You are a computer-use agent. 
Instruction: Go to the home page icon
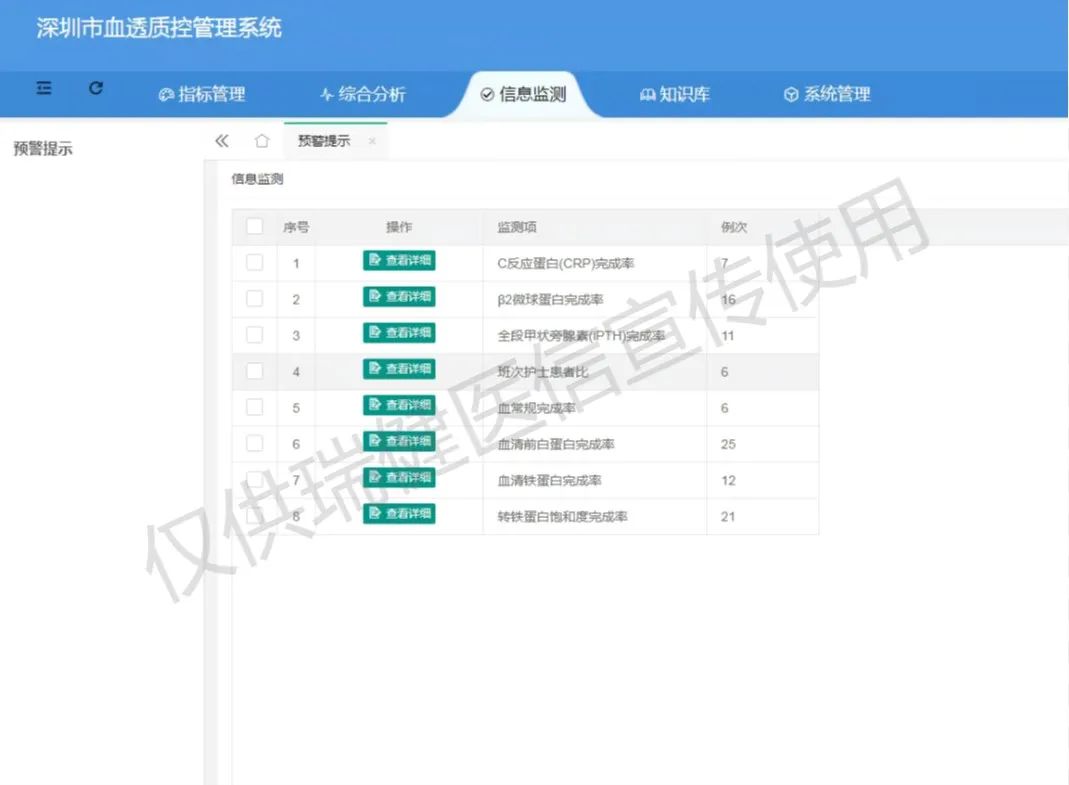tap(262, 141)
